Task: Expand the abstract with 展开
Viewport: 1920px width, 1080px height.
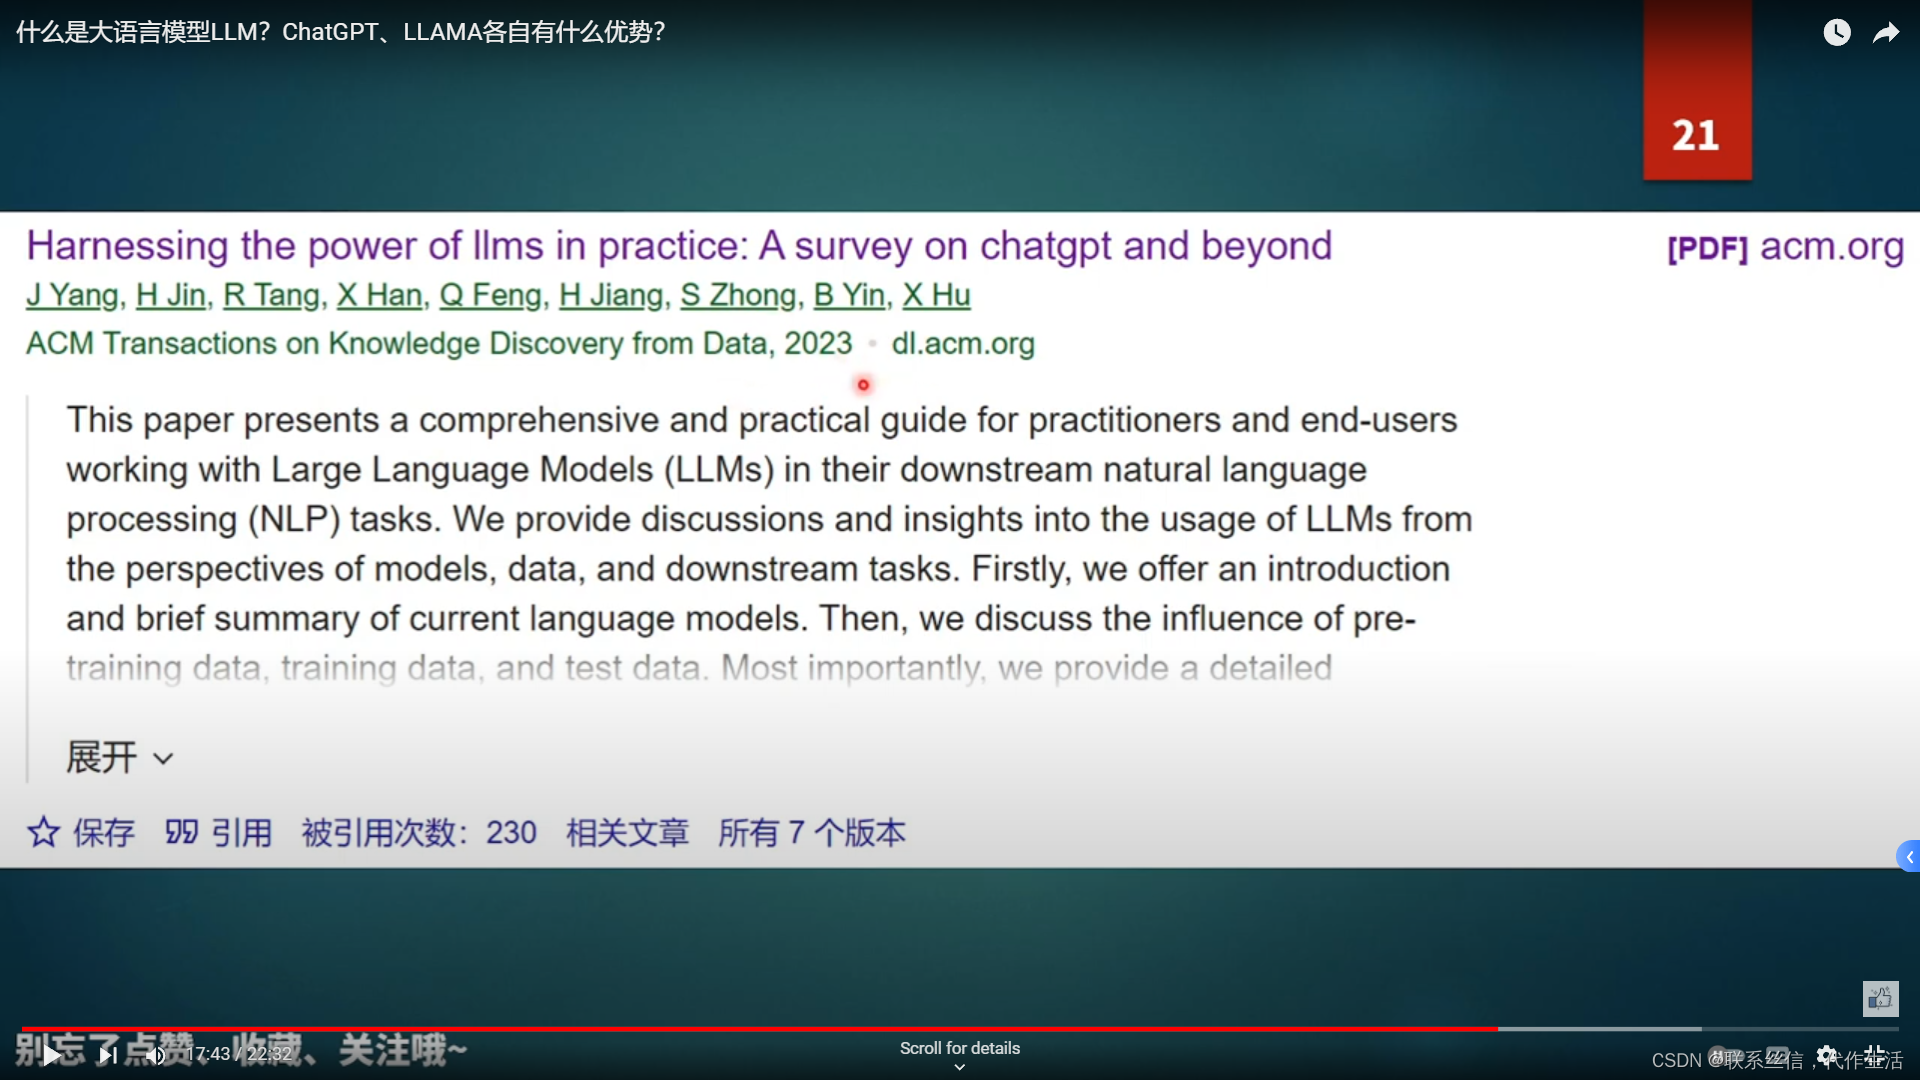Action: pyautogui.click(x=120, y=757)
